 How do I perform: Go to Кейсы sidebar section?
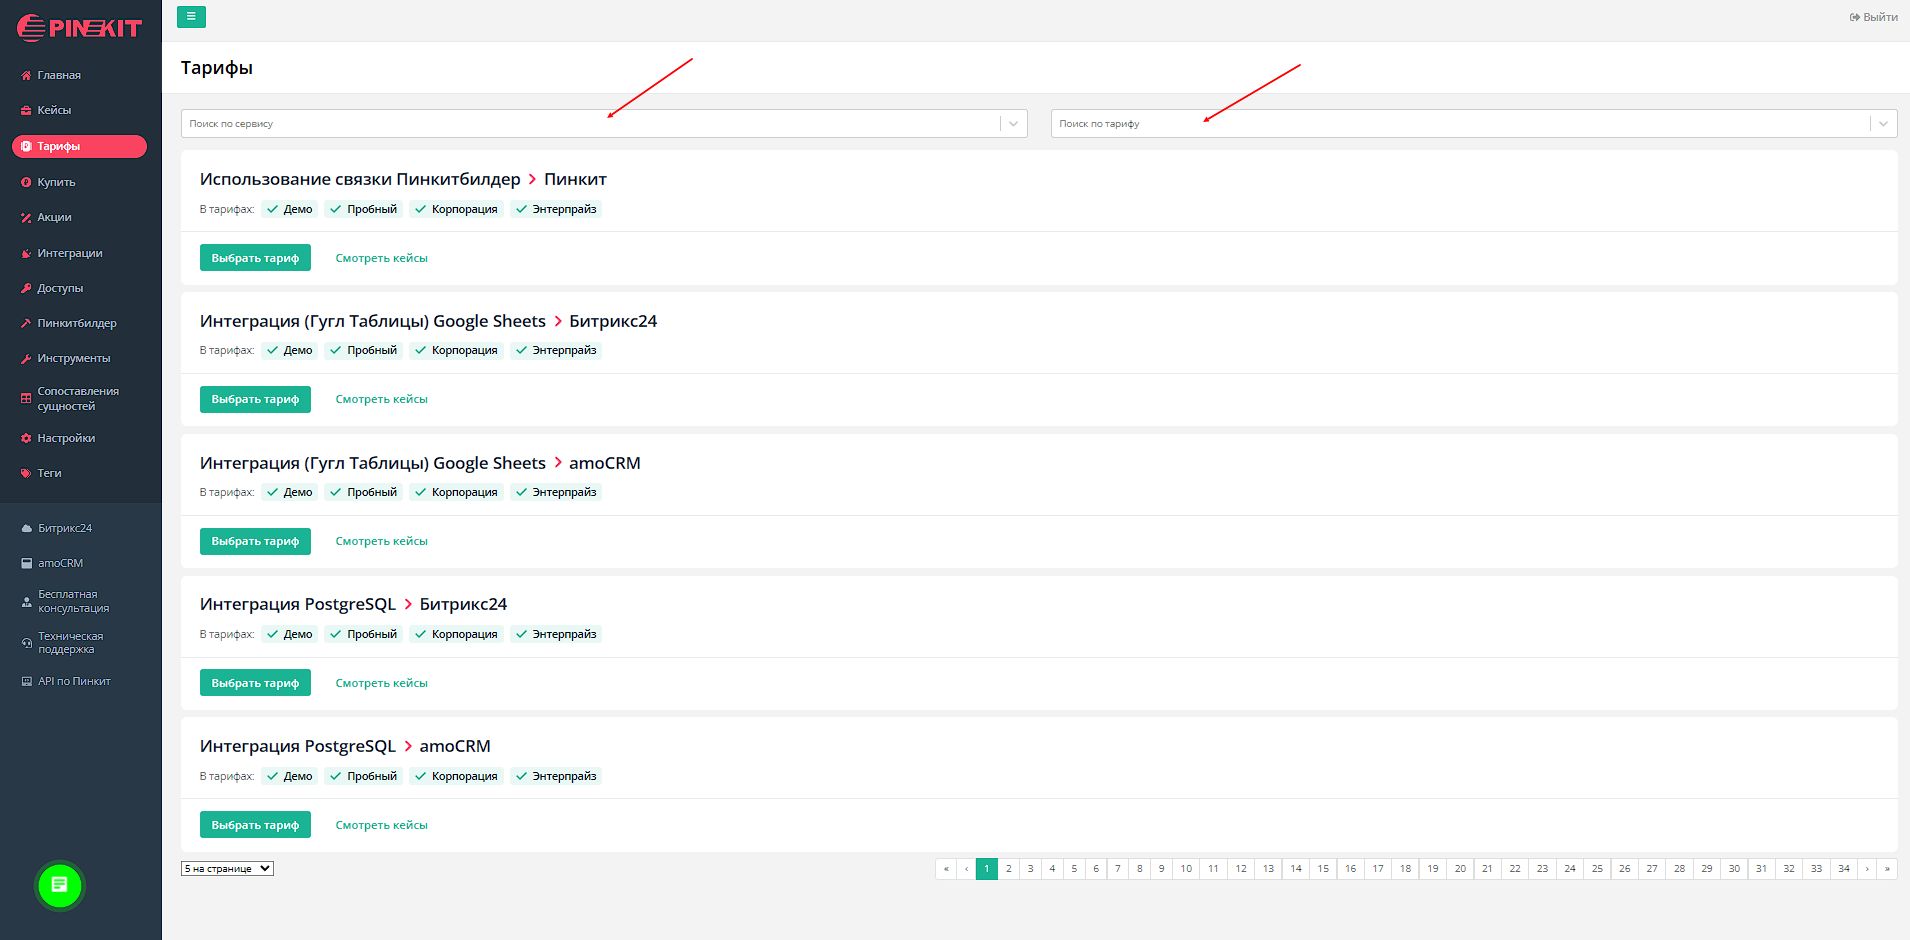point(54,110)
